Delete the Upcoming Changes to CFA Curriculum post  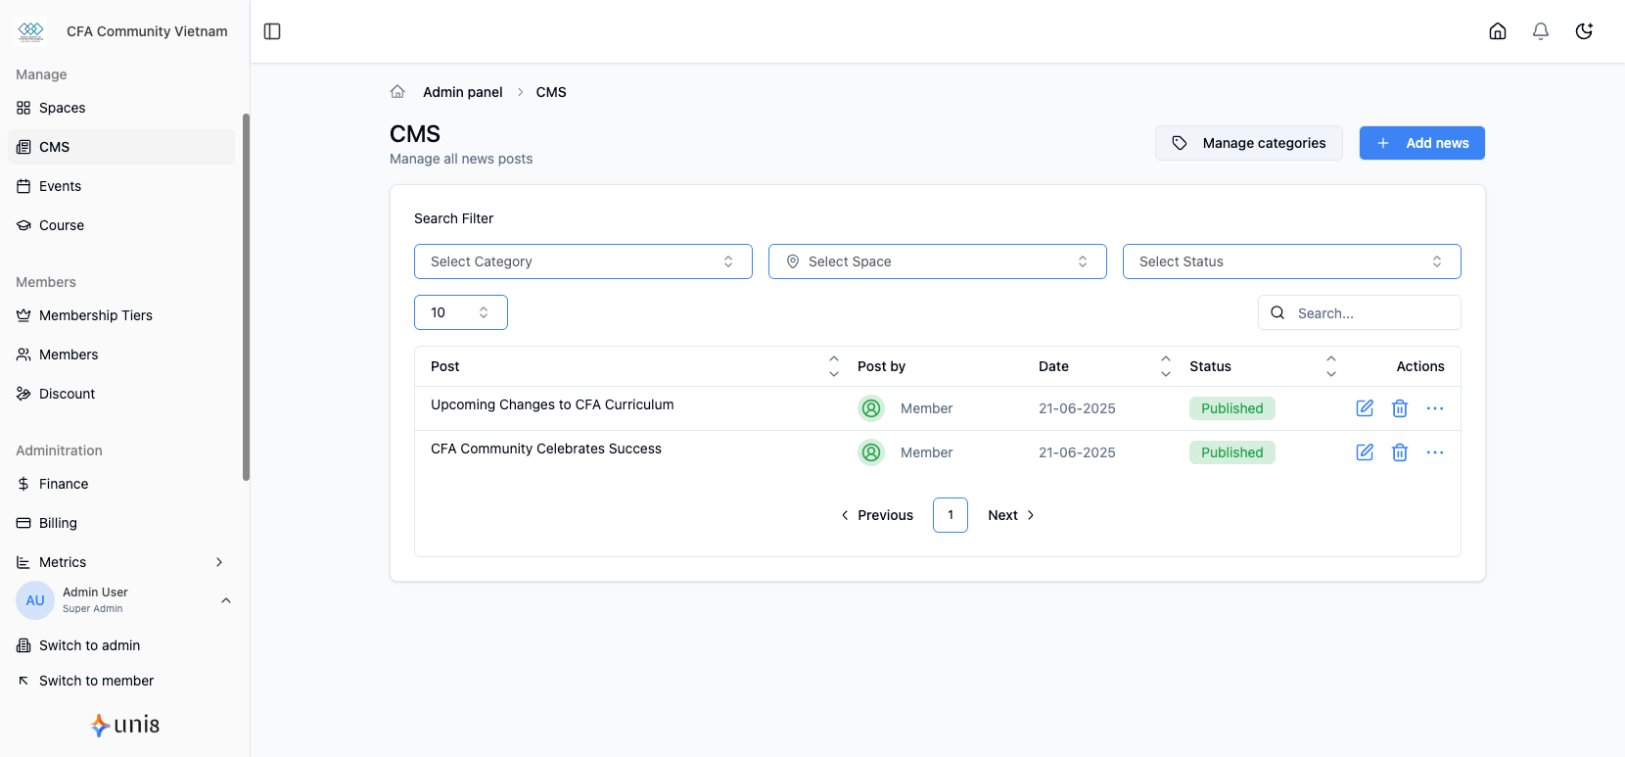1399,408
